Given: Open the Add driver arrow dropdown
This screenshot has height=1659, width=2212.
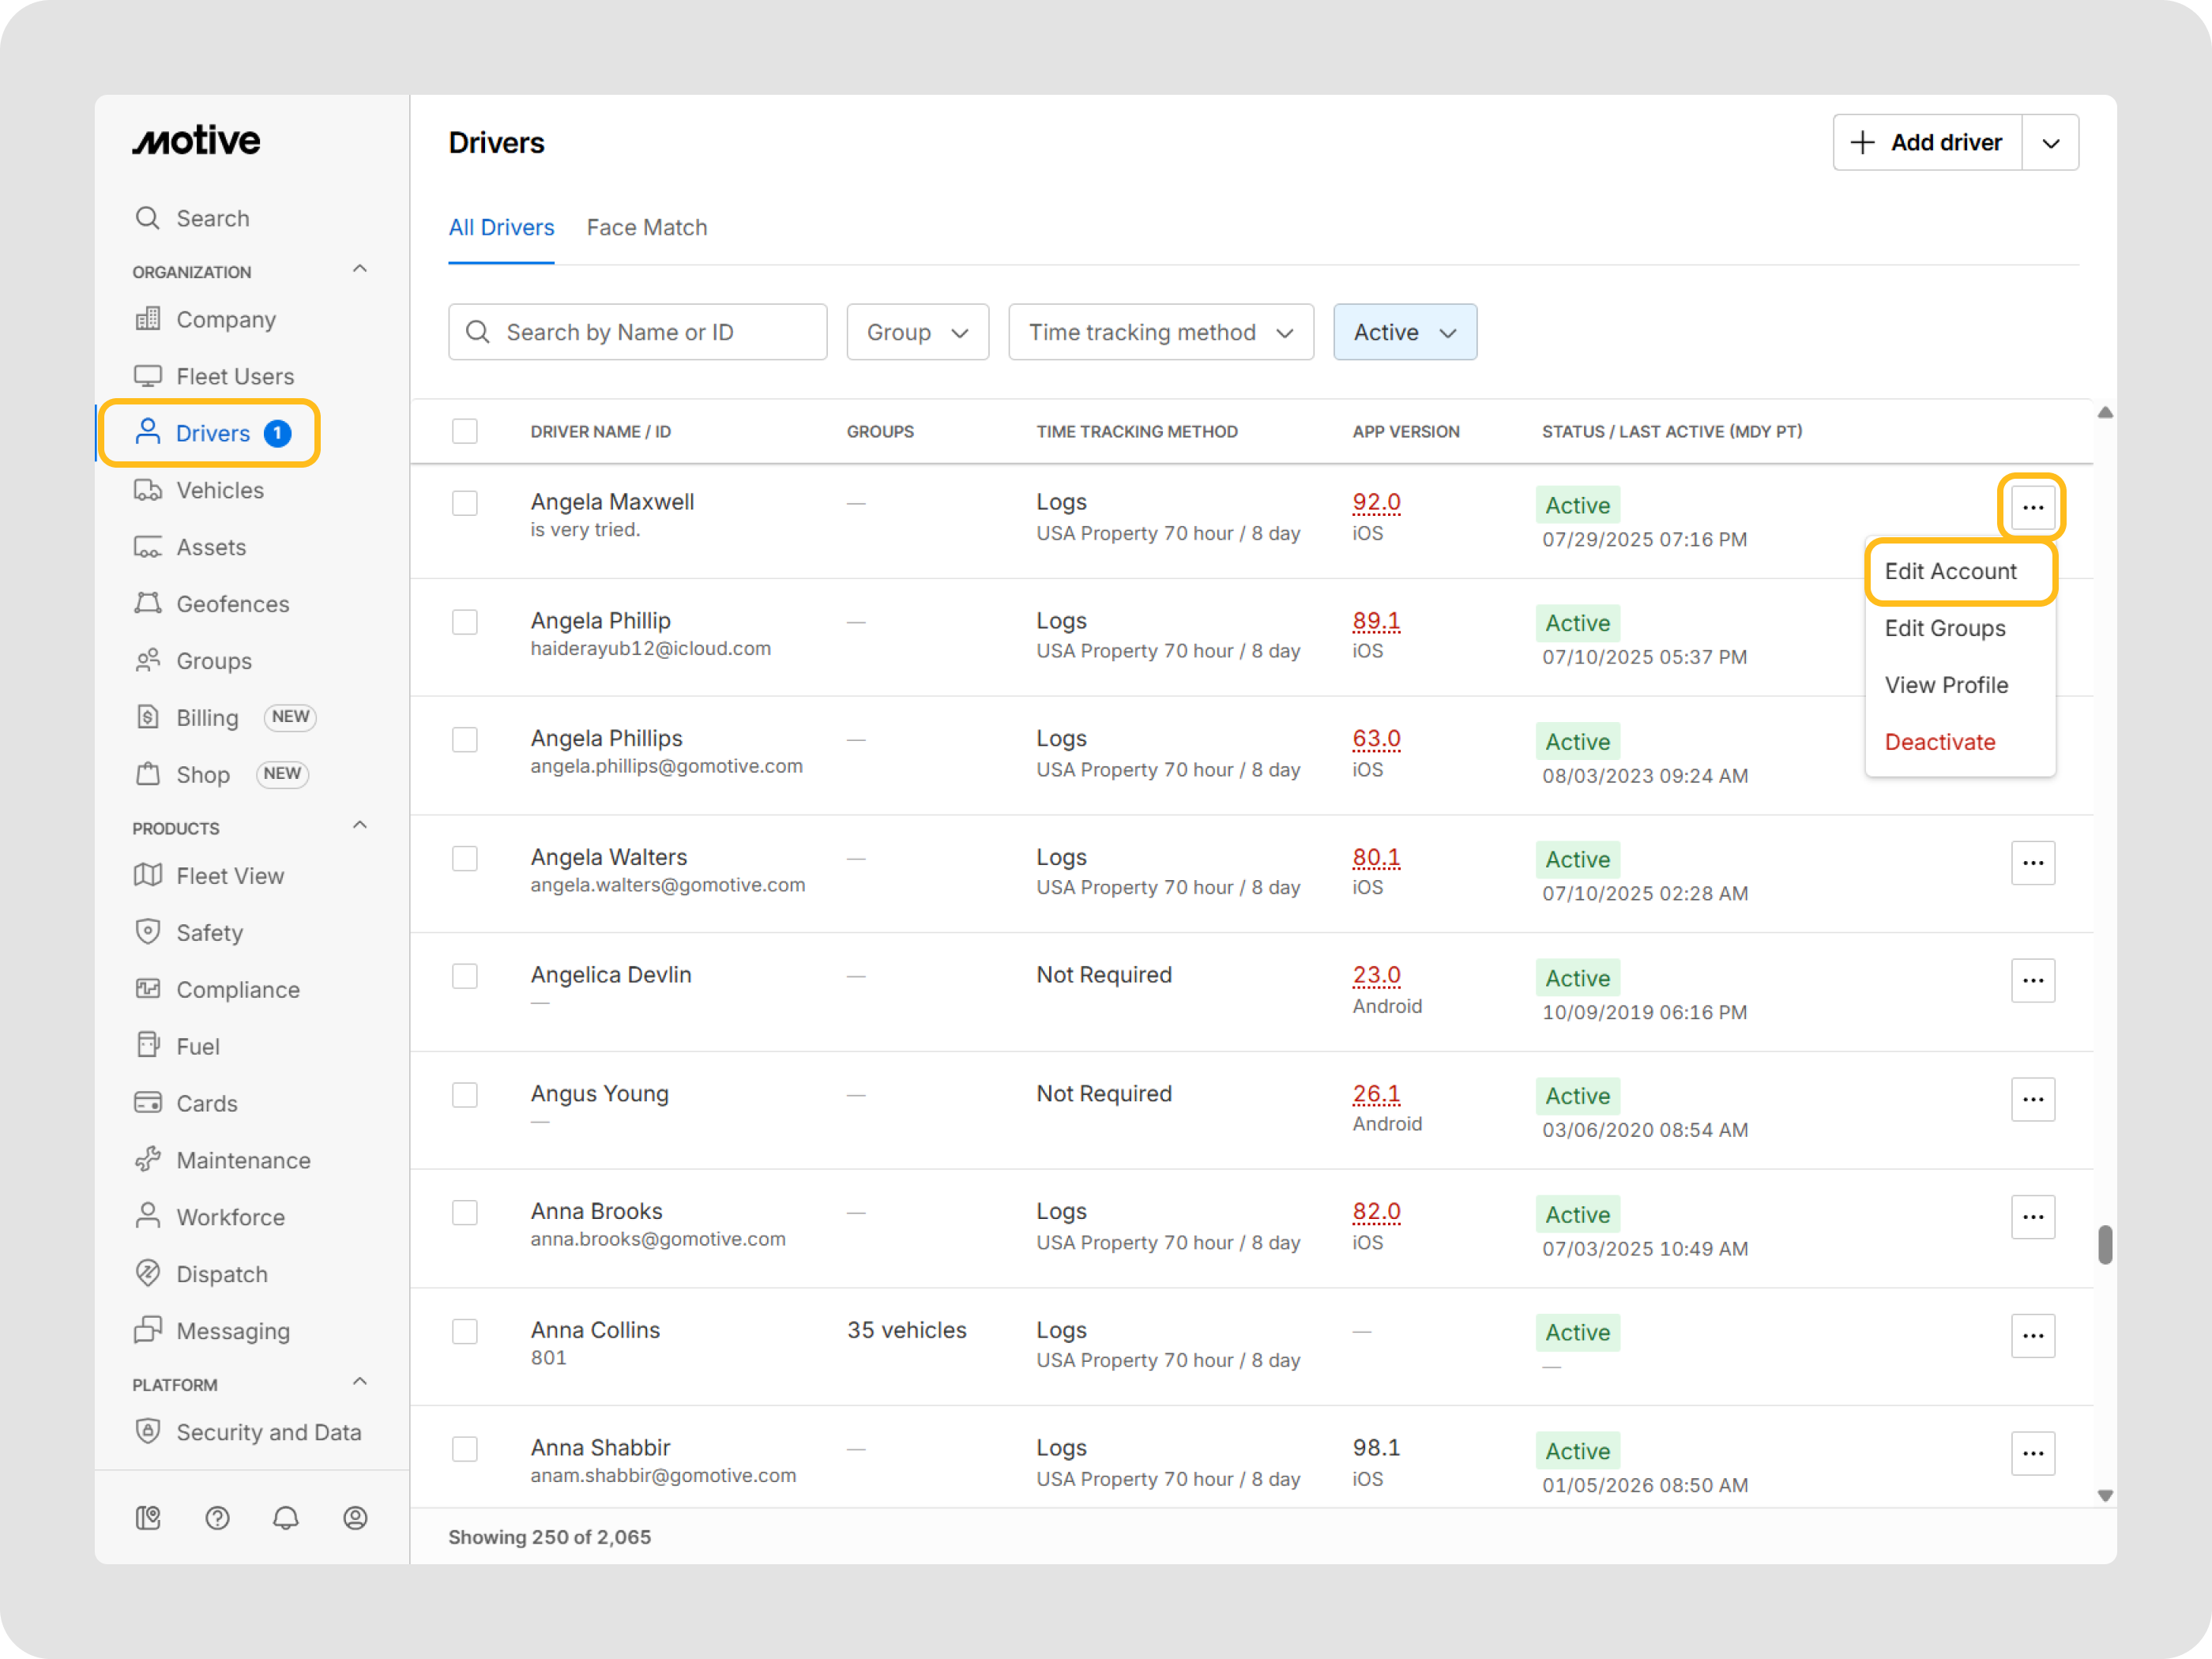Looking at the screenshot, I should pyautogui.click(x=2050, y=143).
